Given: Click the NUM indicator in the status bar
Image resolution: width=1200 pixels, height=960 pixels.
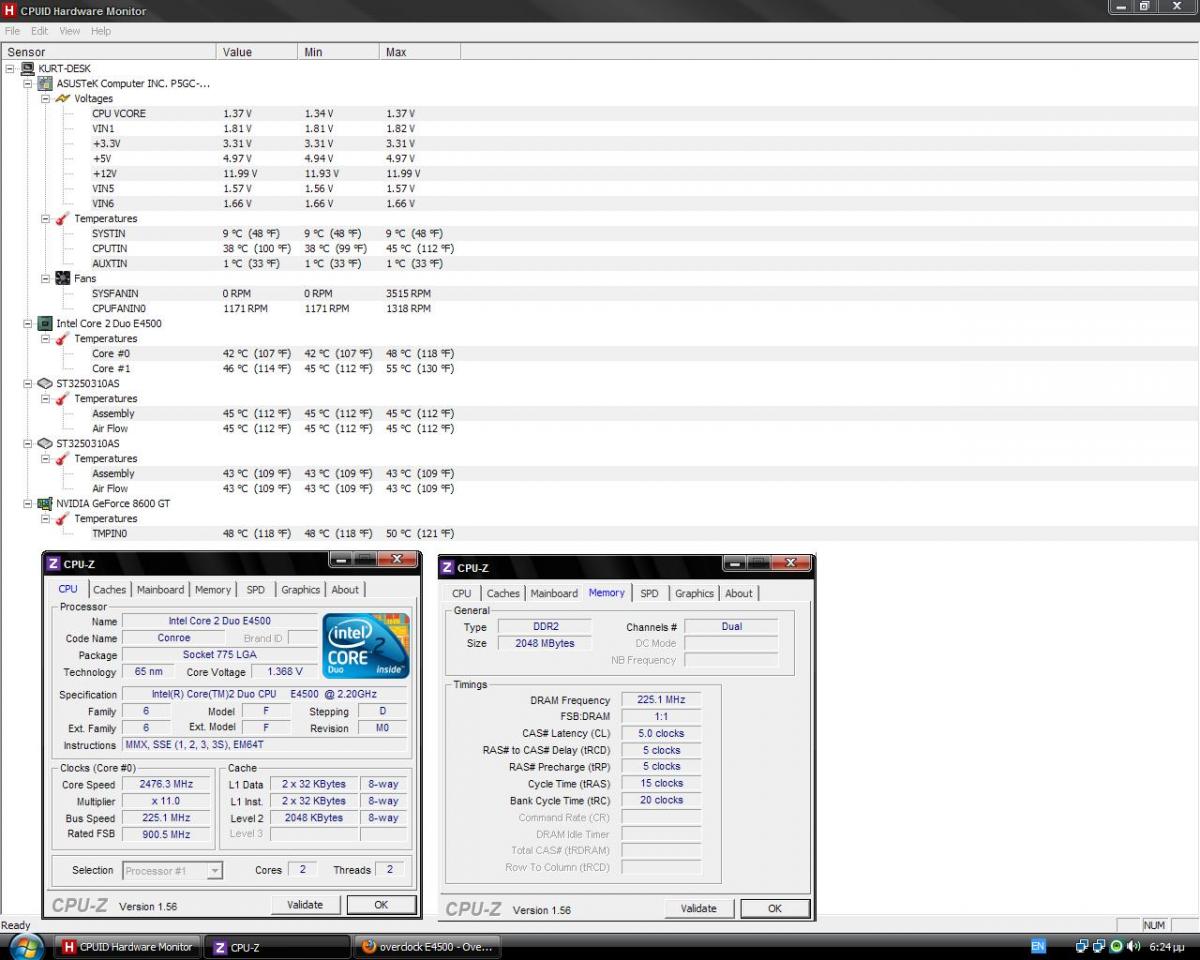Looking at the screenshot, I should 1154,925.
